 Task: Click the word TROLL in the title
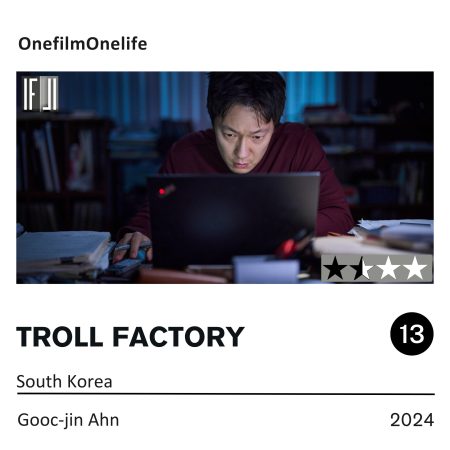click(60, 337)
